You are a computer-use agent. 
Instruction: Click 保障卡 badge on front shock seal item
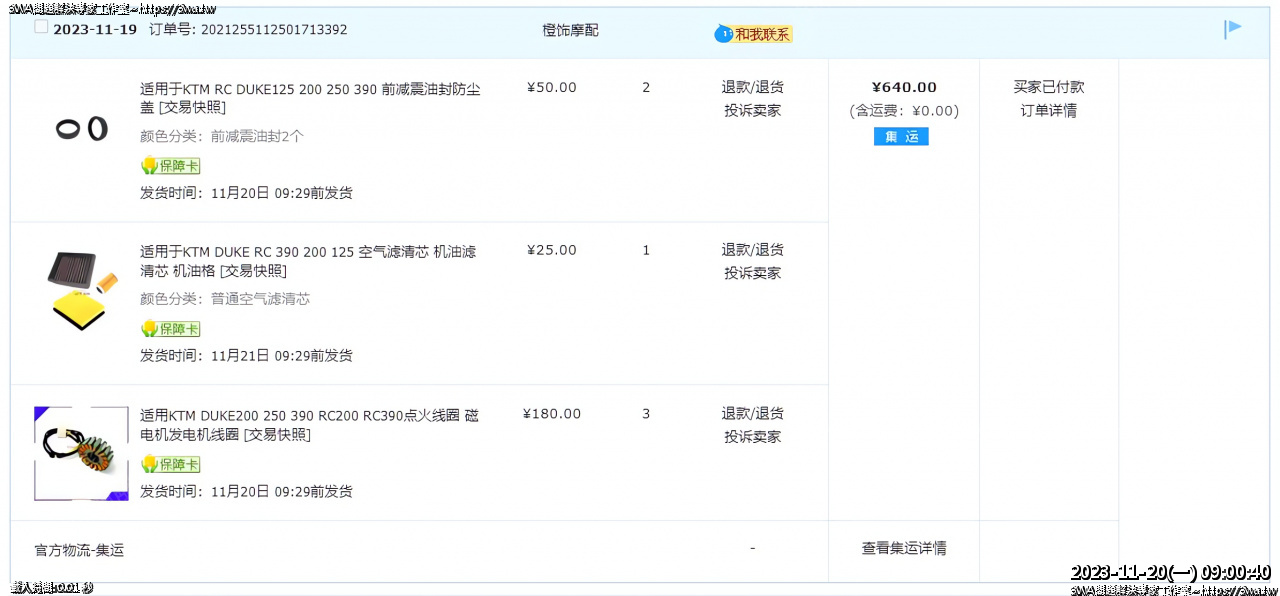click(x=169, y=165)
